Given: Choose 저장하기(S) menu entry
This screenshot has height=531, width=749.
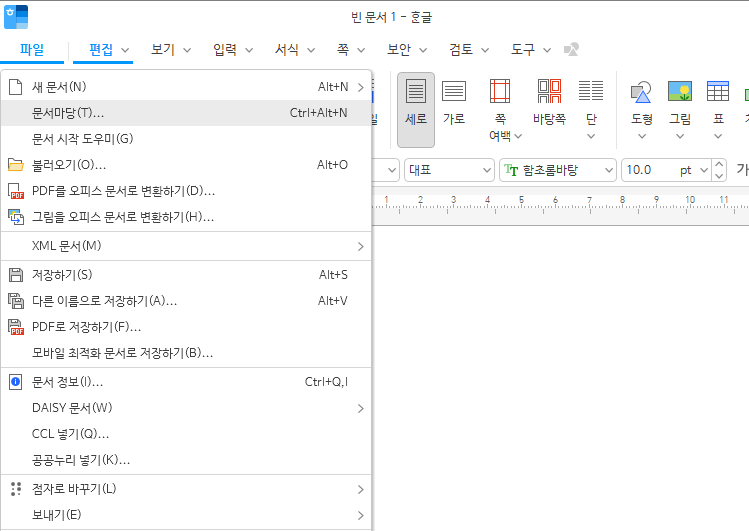Looking at the screenshot, I should [x=186, y=275].
